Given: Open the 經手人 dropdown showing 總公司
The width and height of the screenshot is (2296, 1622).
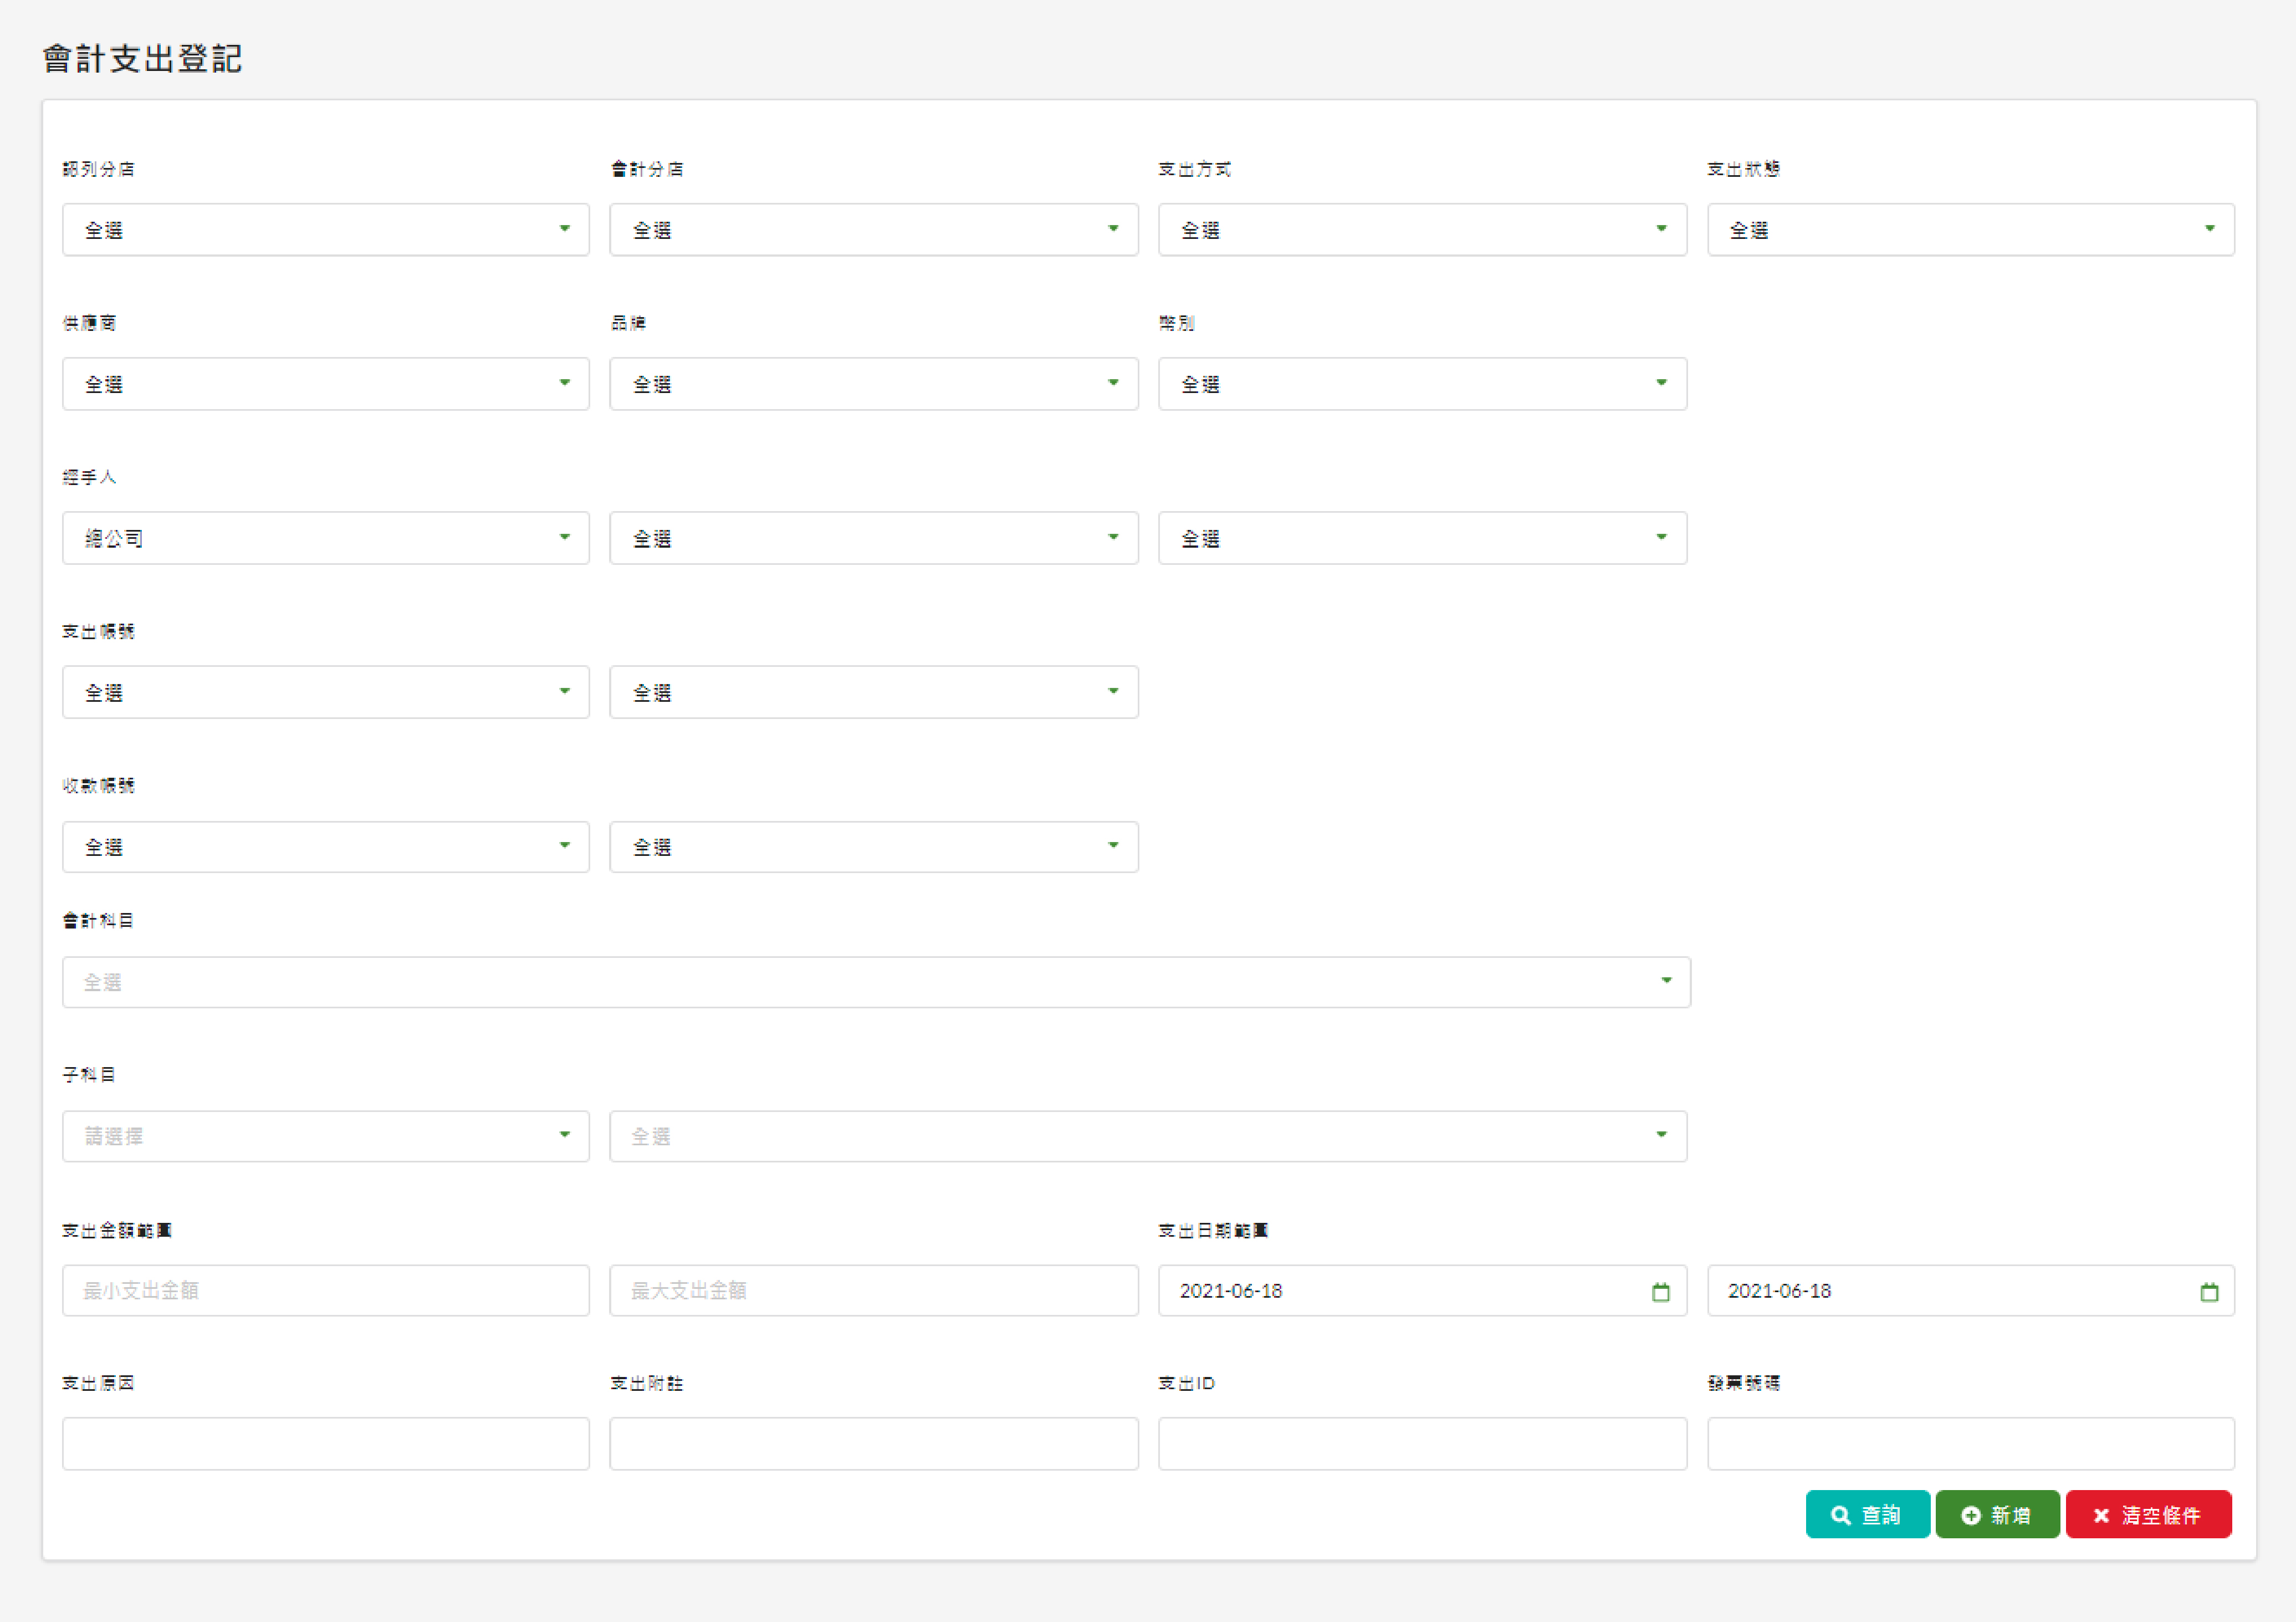Looking at the screenshot, I should [x=326, y=538].
